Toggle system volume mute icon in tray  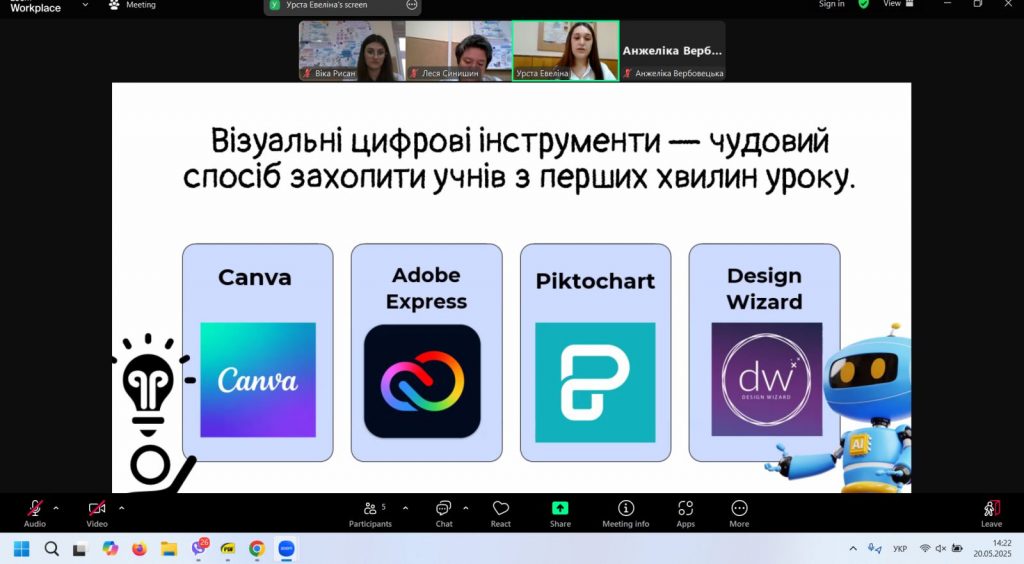(940, 549)
